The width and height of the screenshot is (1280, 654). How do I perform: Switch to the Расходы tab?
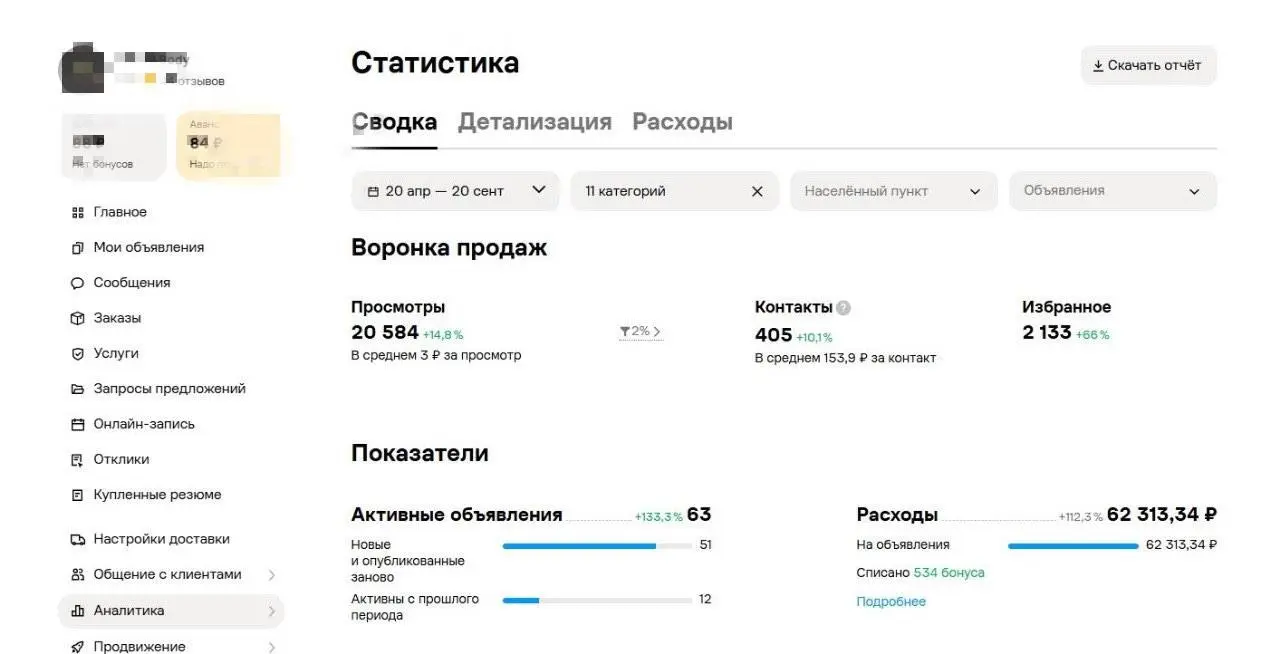coord(682,122)
